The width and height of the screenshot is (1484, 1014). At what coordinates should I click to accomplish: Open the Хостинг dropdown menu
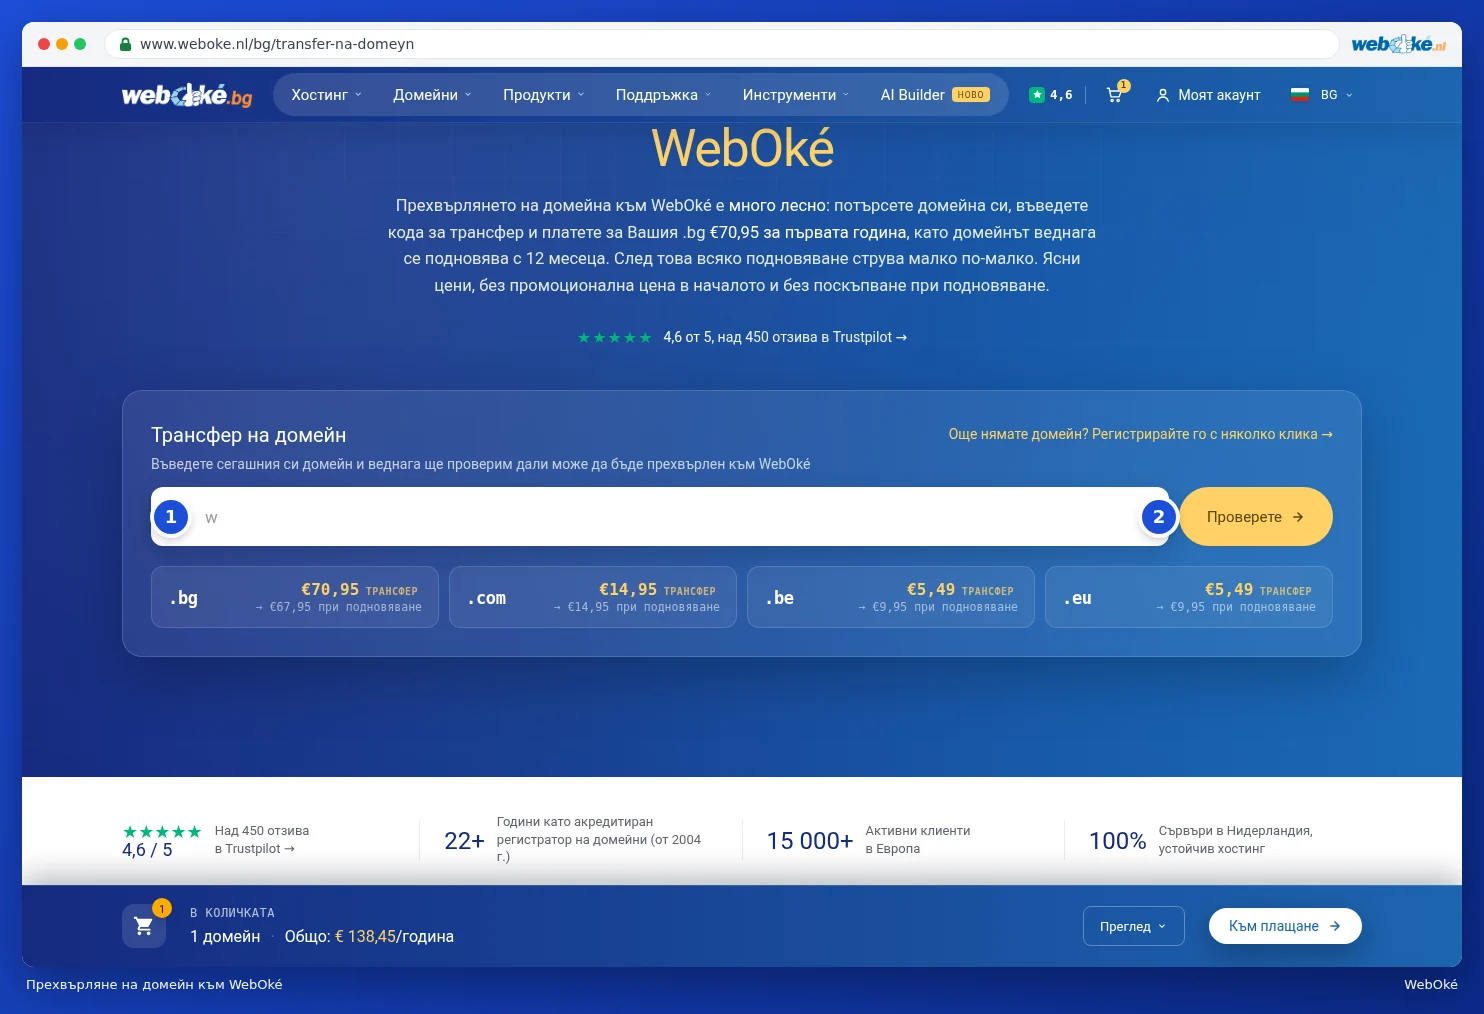[326, 95]
